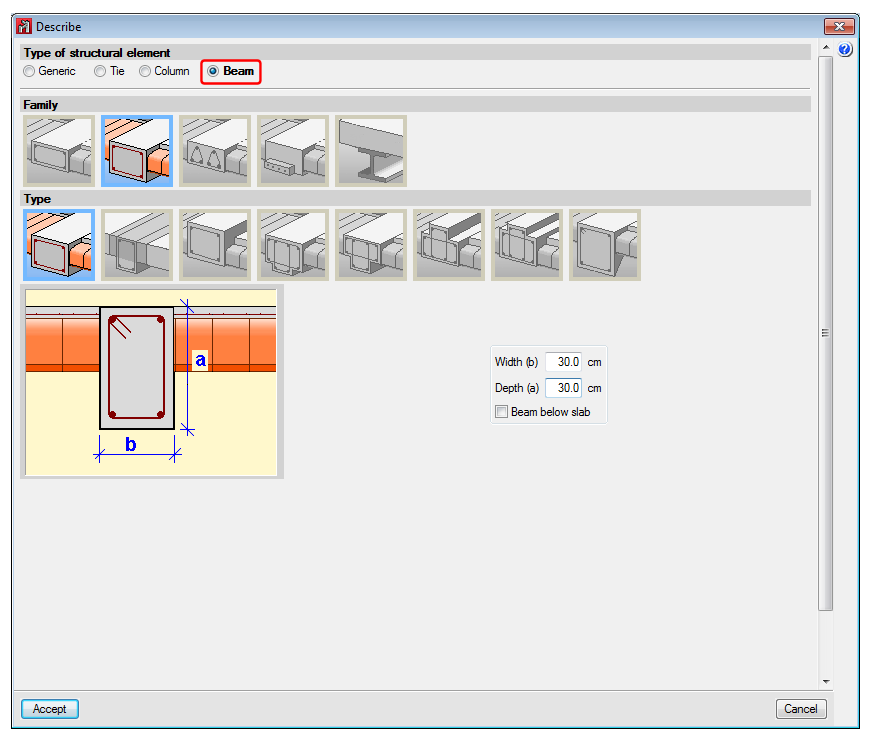Click the vertical scrollbar thumb
The image size is (871, 741).
pyautogui.click(x=826, y=333)
